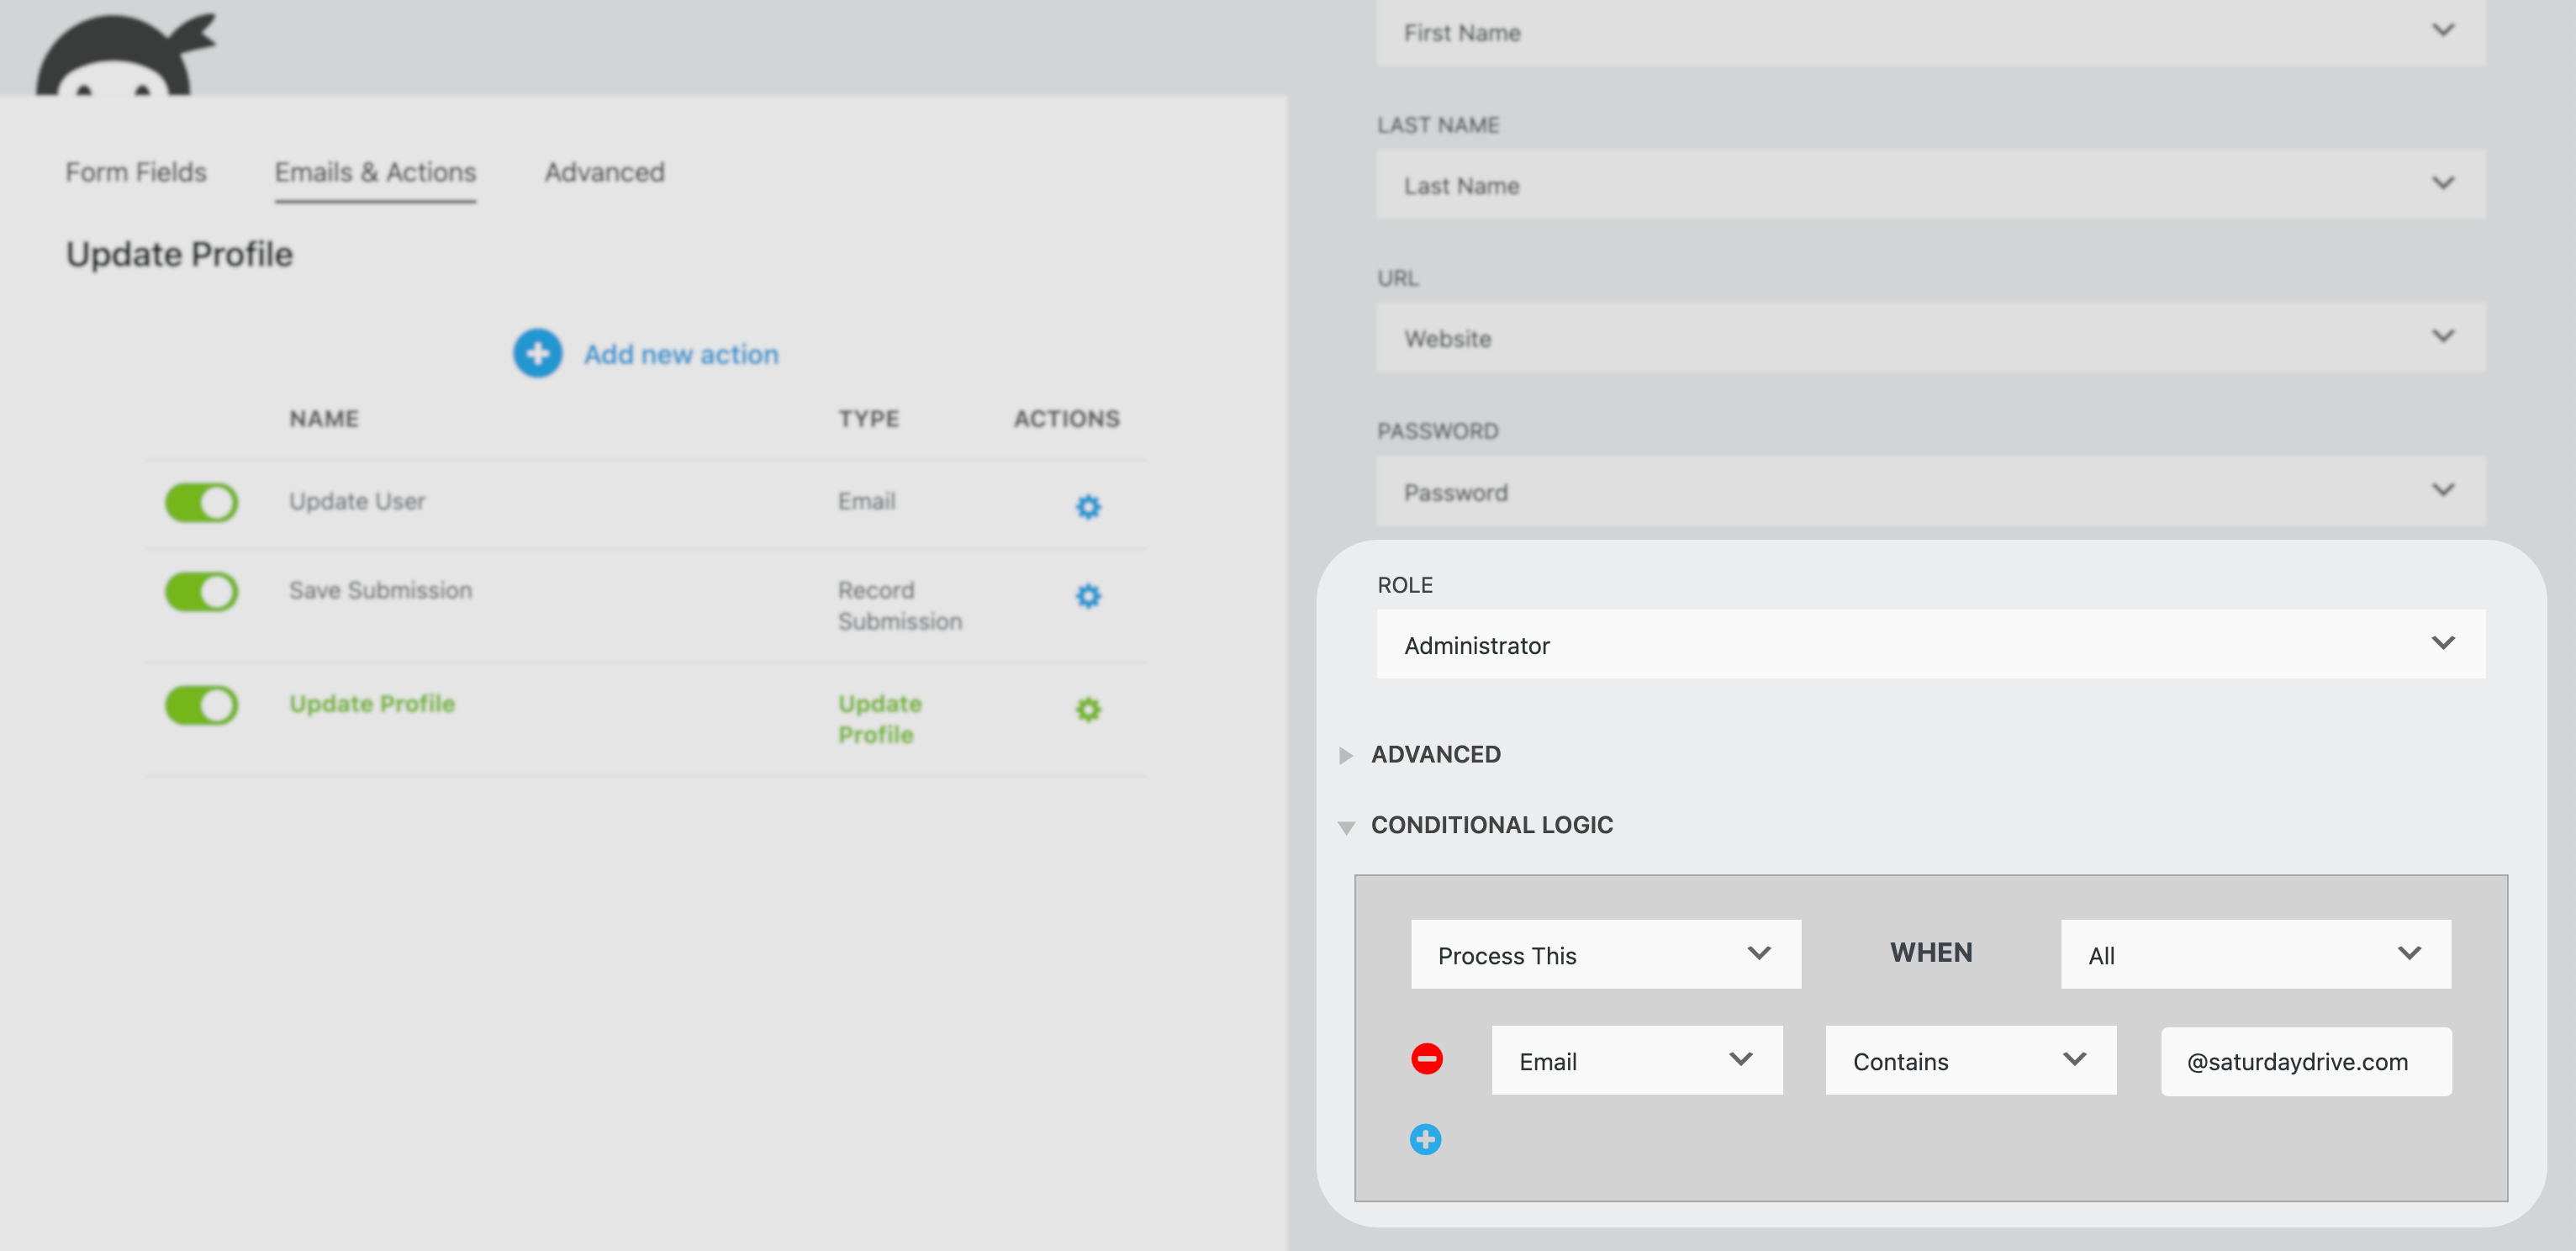Image resolution: width=2576 pixels, height=1251 pixels.
Task: Add a condition with the blue plus
Action: click(1425, 1139)
